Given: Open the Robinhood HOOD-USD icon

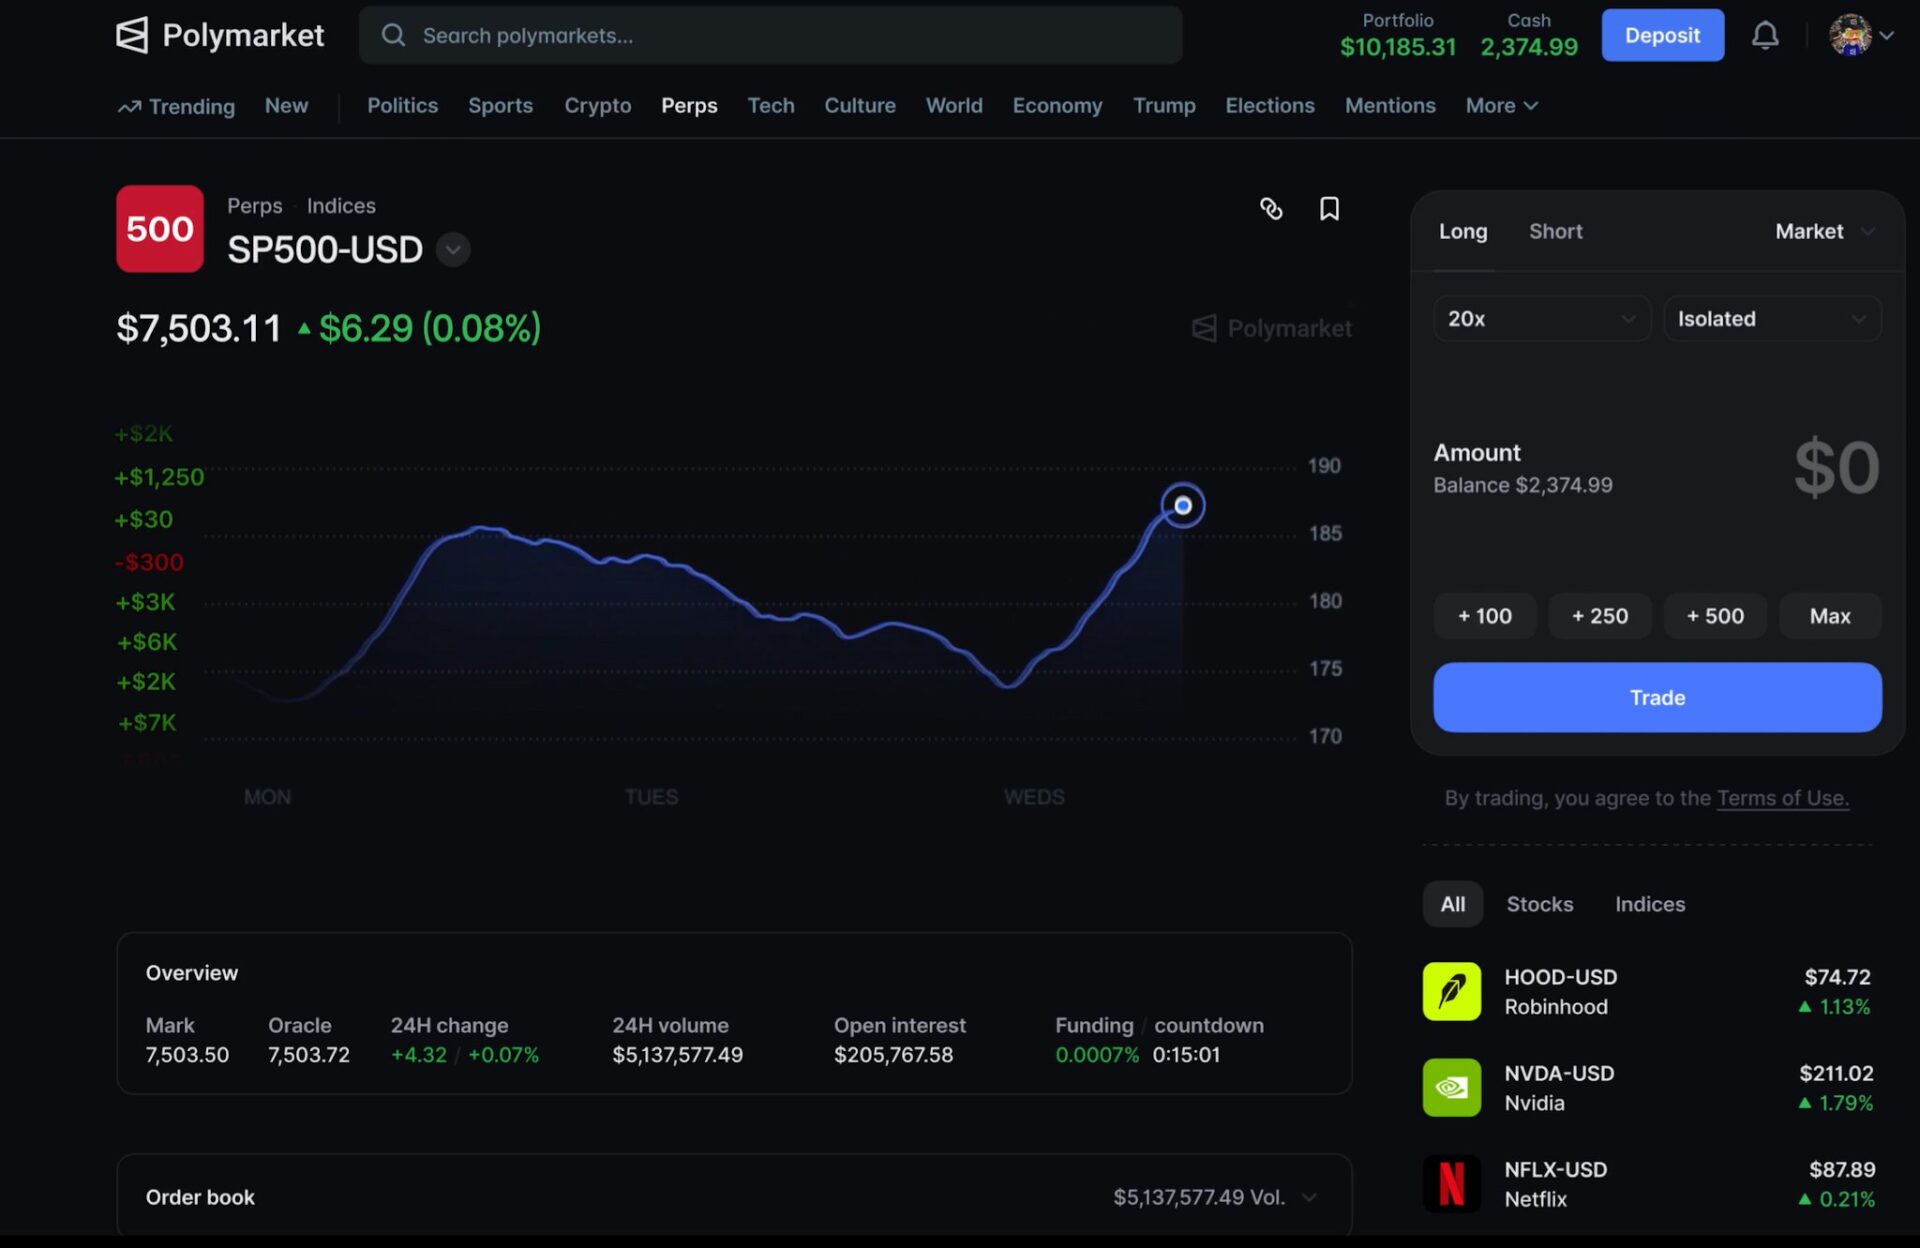Looking at the screenshot, I should click(x=1452, y=991).
